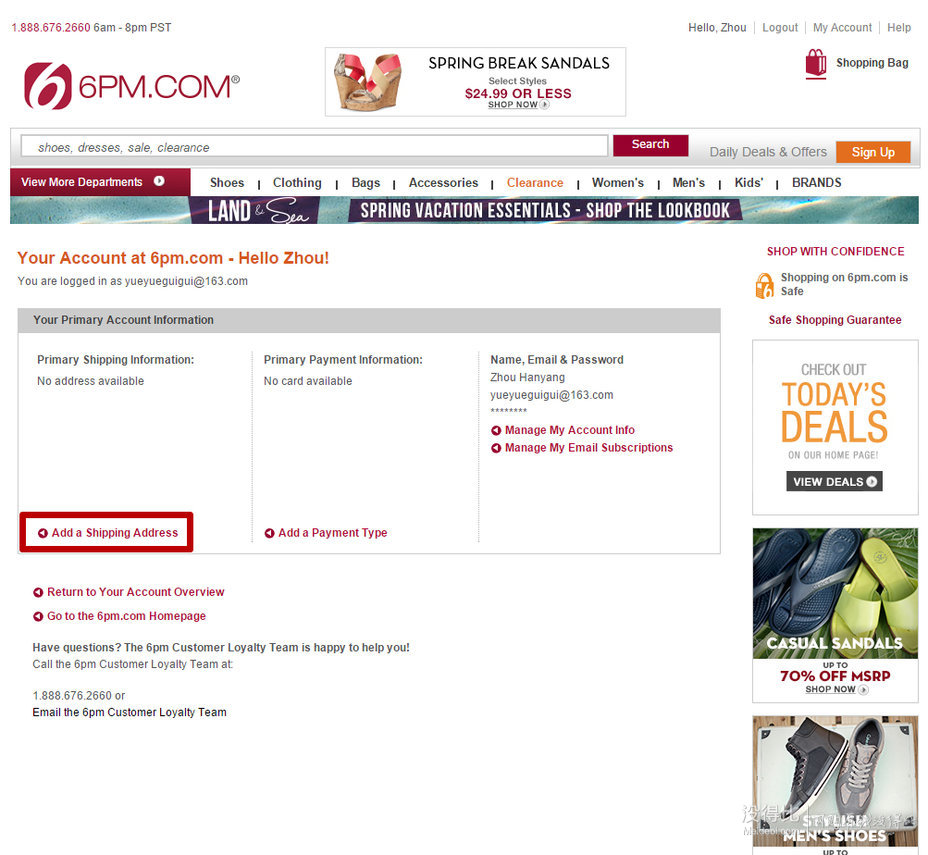Open the Bags menu

click(366, 183)
